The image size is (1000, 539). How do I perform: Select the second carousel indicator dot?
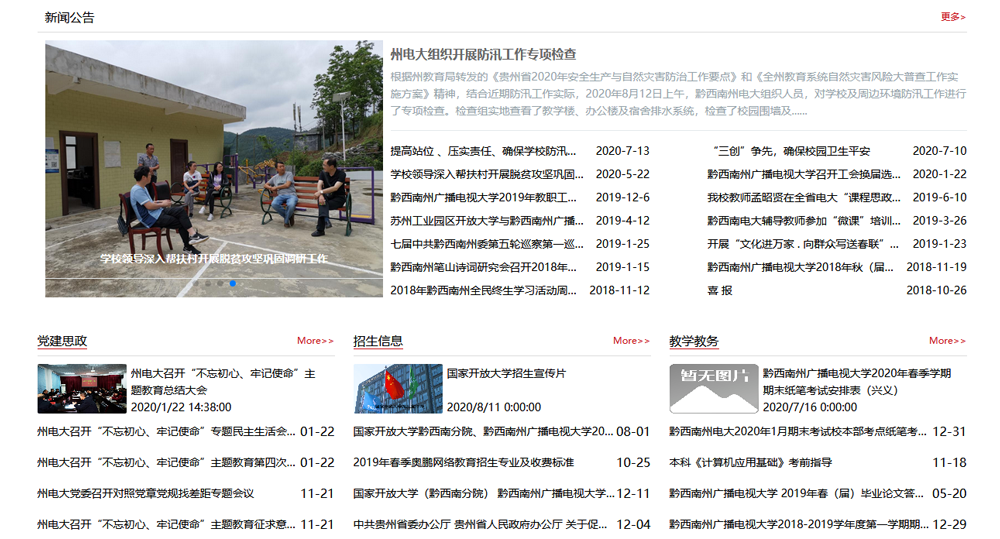coord(208,283)
